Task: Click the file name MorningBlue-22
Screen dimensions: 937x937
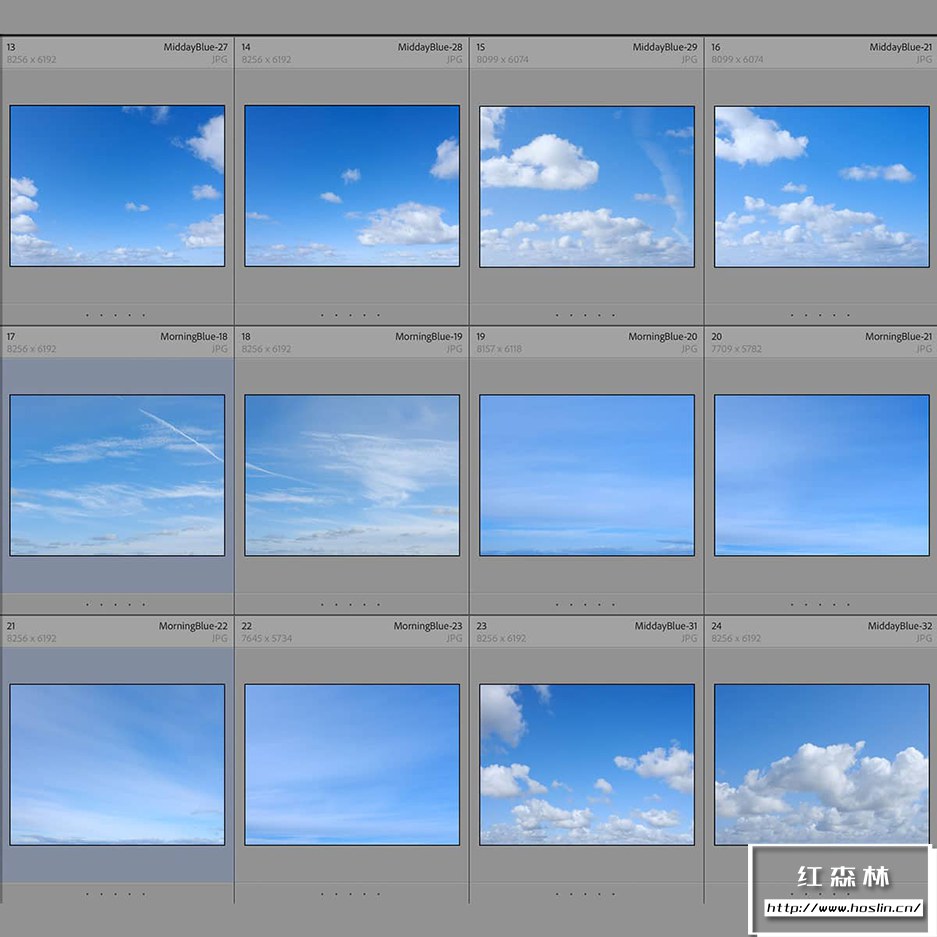Action: point(193,626)
